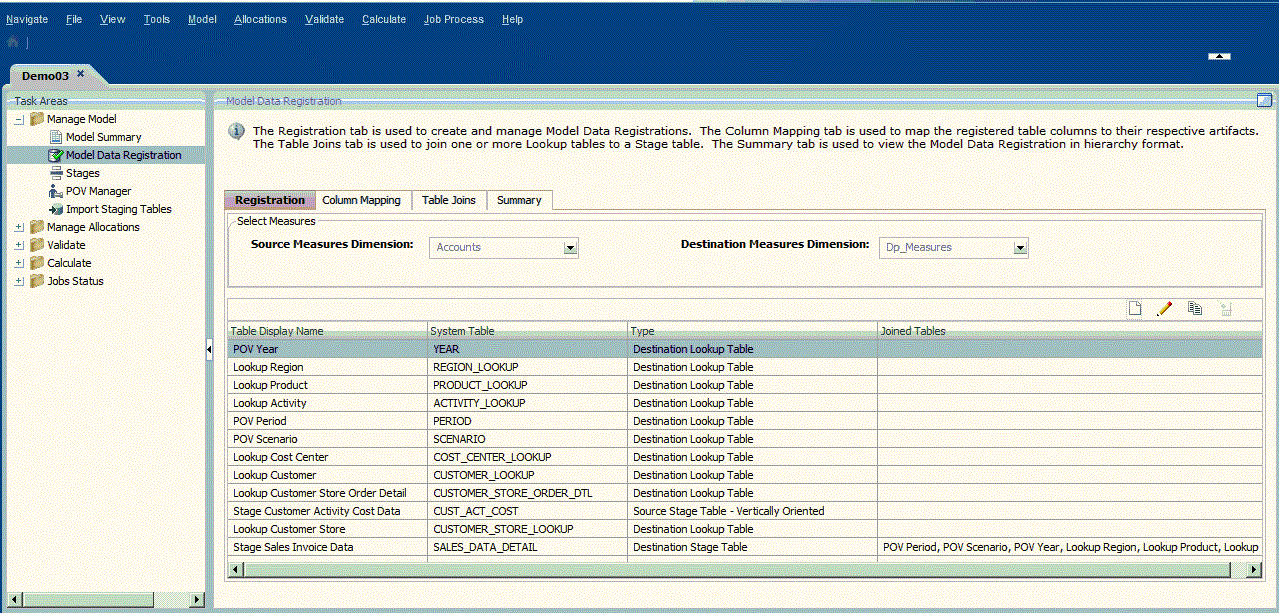Viewport: 1279px width, 613px height.
Task: Click the SALES_DATA_DETAIL cell
Action: tap(527, 547)
